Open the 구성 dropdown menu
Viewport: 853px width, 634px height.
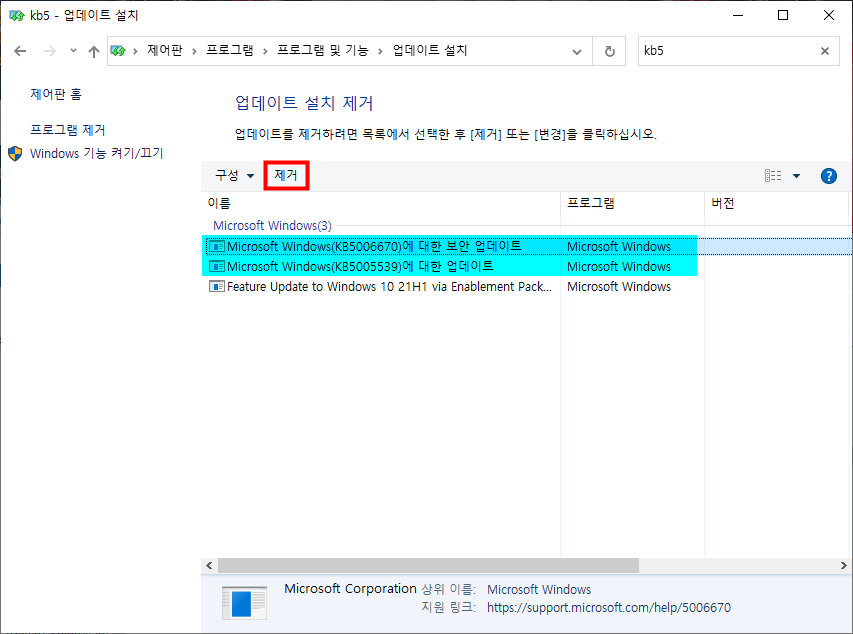[234, 175]
